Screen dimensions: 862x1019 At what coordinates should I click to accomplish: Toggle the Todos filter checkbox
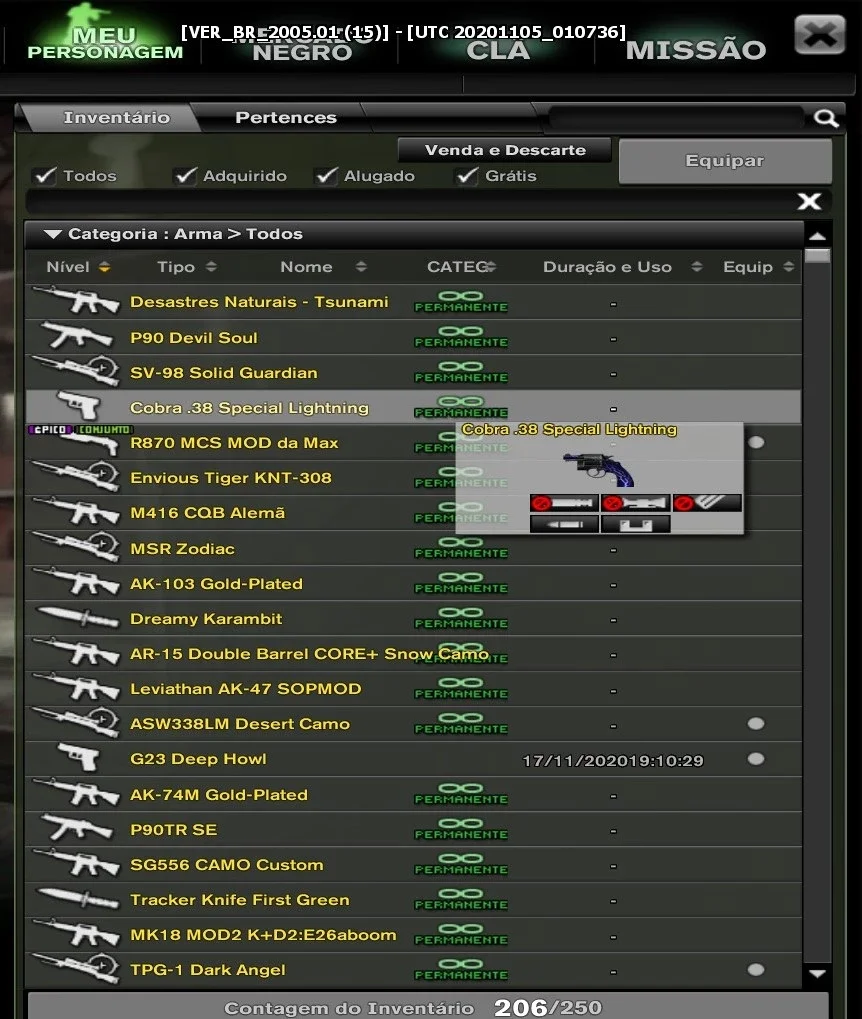pyautogui.click(x=46, y=175)
